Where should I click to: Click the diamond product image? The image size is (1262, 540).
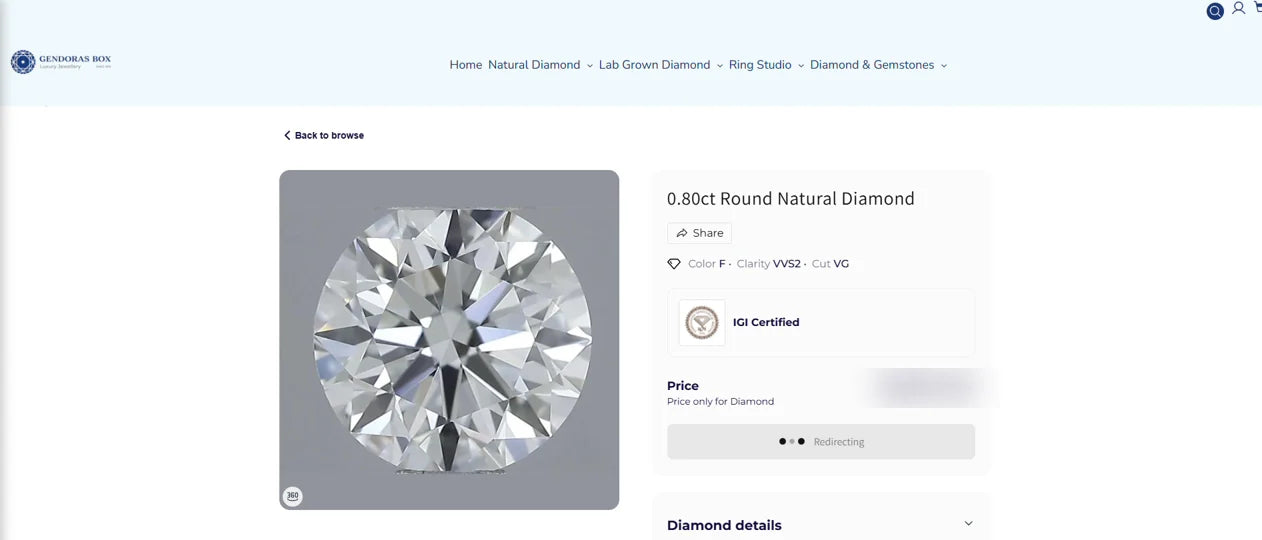coord(449,340)
